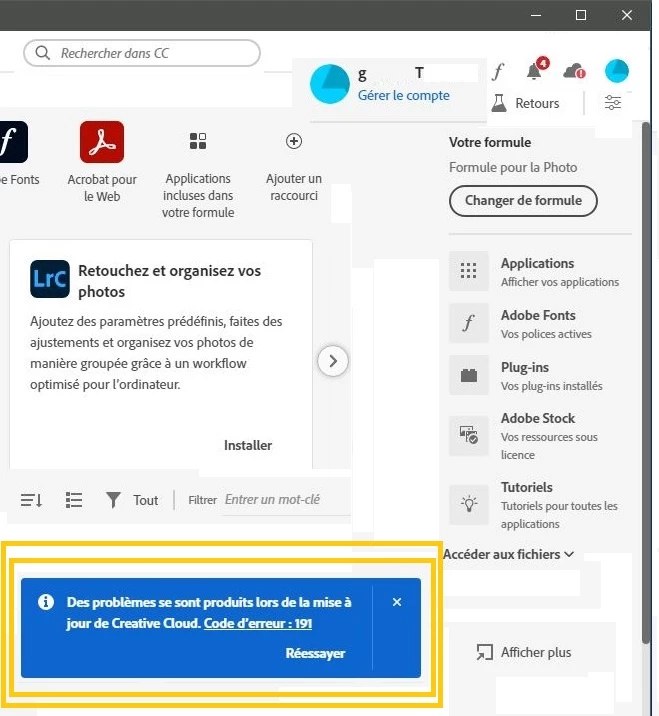Focus the Rechercher dans CC search field
Viewport: 659px width, 716px height.
pos(142,53)
